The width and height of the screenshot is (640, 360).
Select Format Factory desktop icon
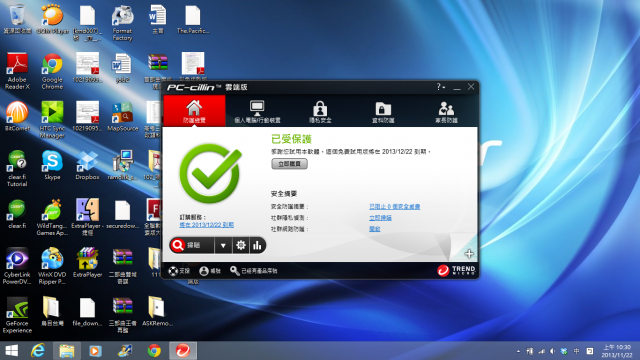122,23
